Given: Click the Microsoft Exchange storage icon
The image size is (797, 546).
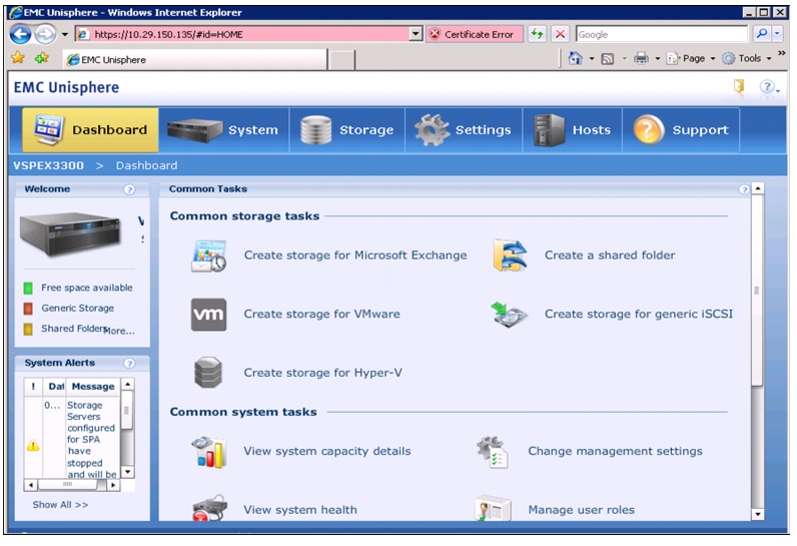Looking at the screenshot, I should pos(208,256).
